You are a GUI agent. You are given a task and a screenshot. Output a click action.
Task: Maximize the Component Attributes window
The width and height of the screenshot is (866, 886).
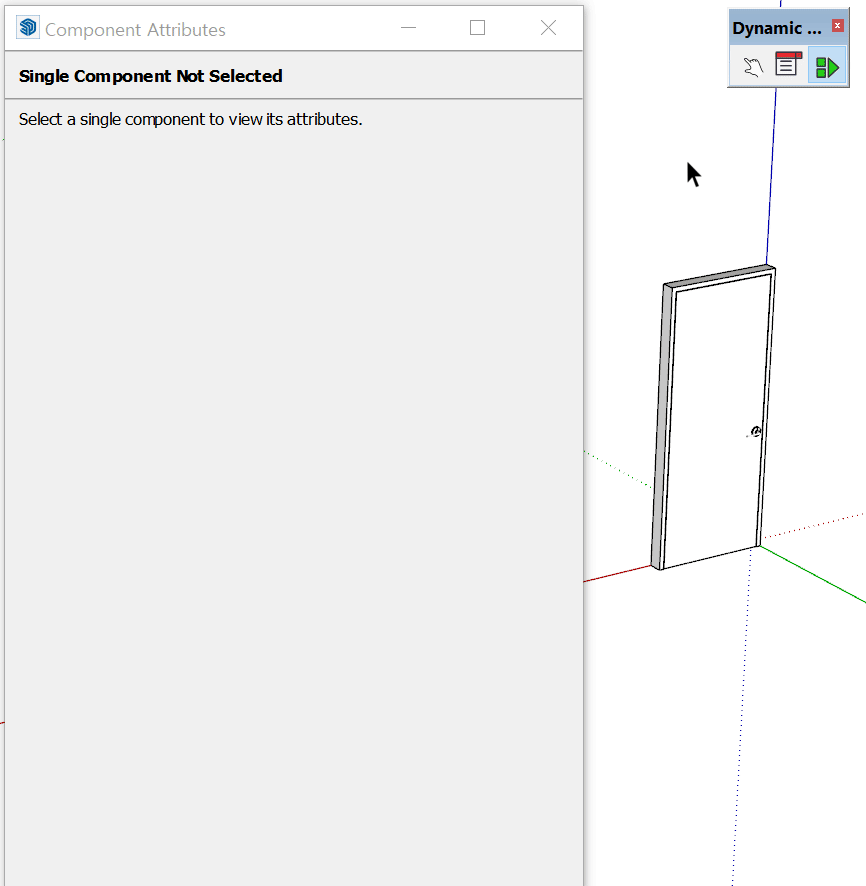[477, 28]
